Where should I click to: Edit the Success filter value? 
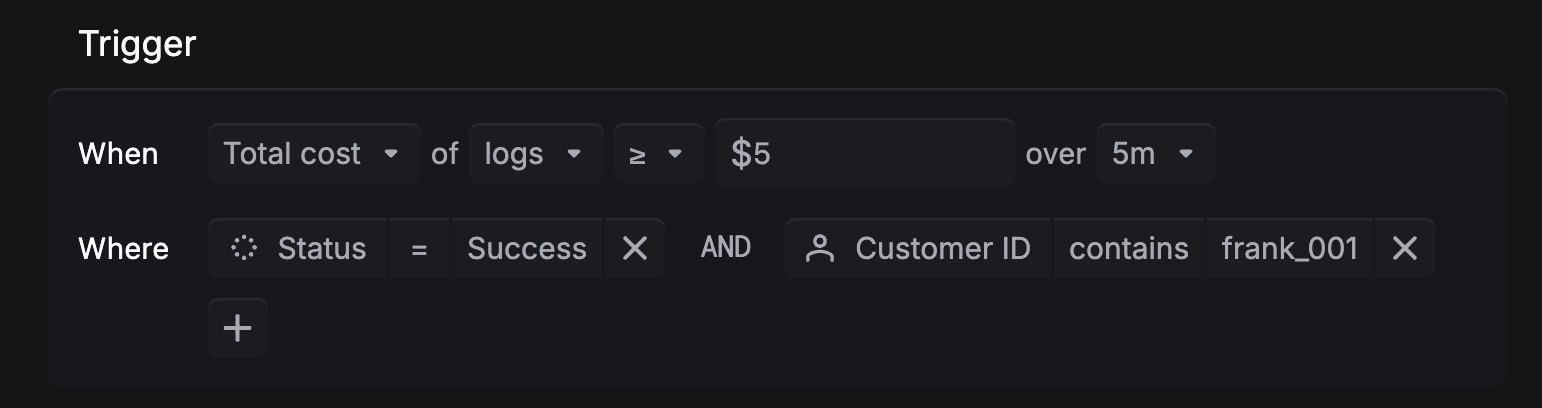(x=526, y=248)
